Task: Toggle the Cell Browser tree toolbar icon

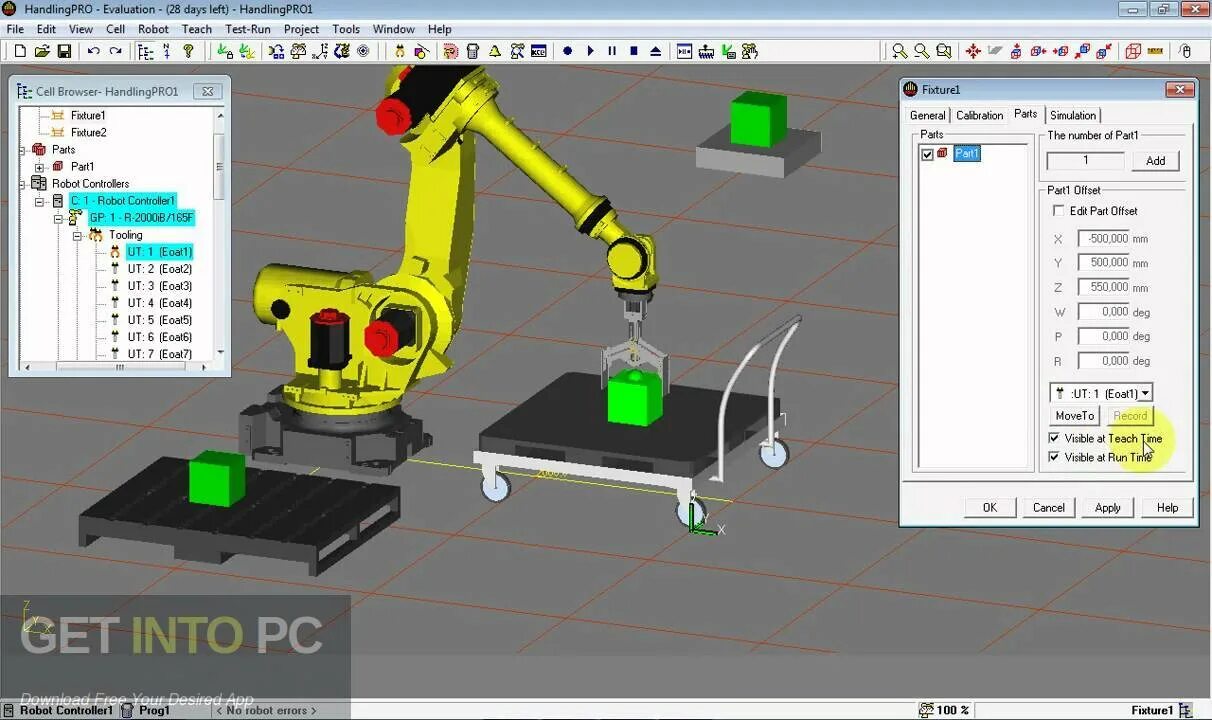Action: pyautogui.click(x=146, y=51)
